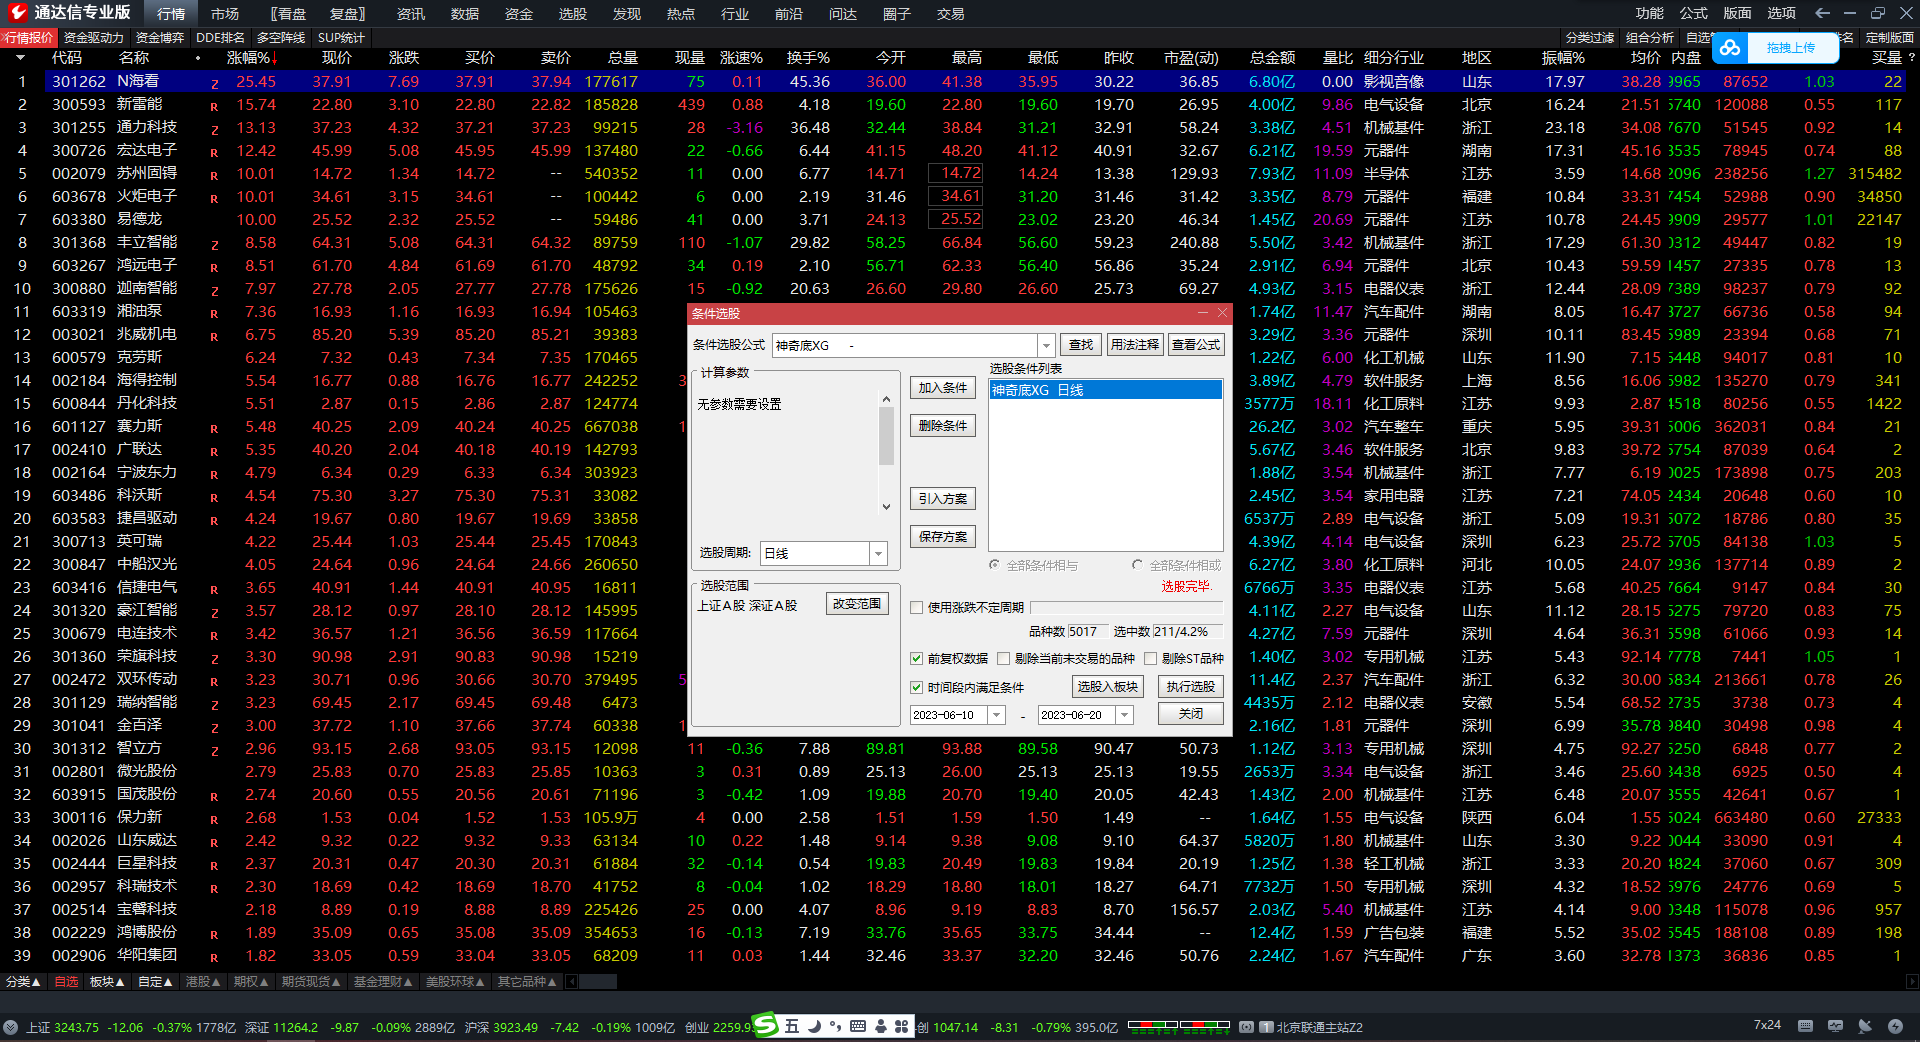Click the 删除条件 button
Viewport: 1920px width, 1042px height.
(943, 426)
